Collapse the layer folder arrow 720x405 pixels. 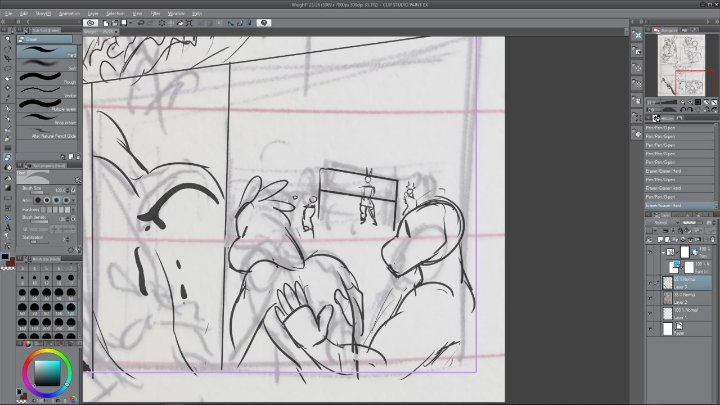coord(663,252)
